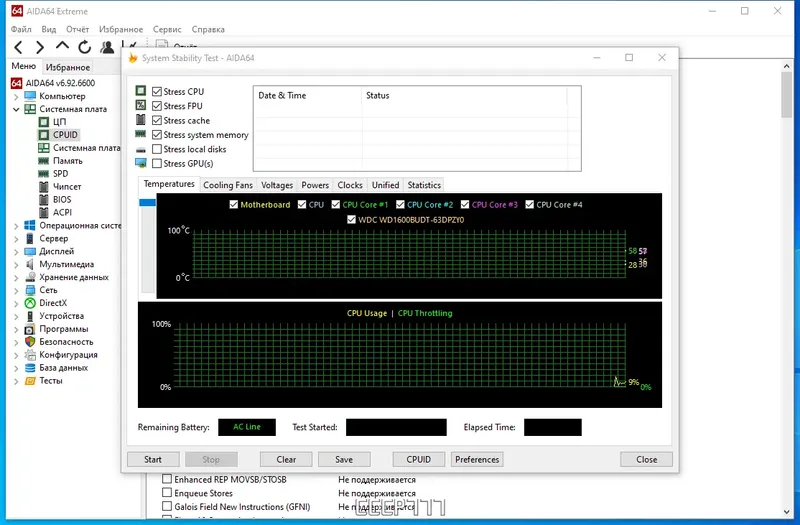Open the Сервис menu
The width and height of the screenshot is (800, 525).
pyautogui.click(x=167, y=30)
